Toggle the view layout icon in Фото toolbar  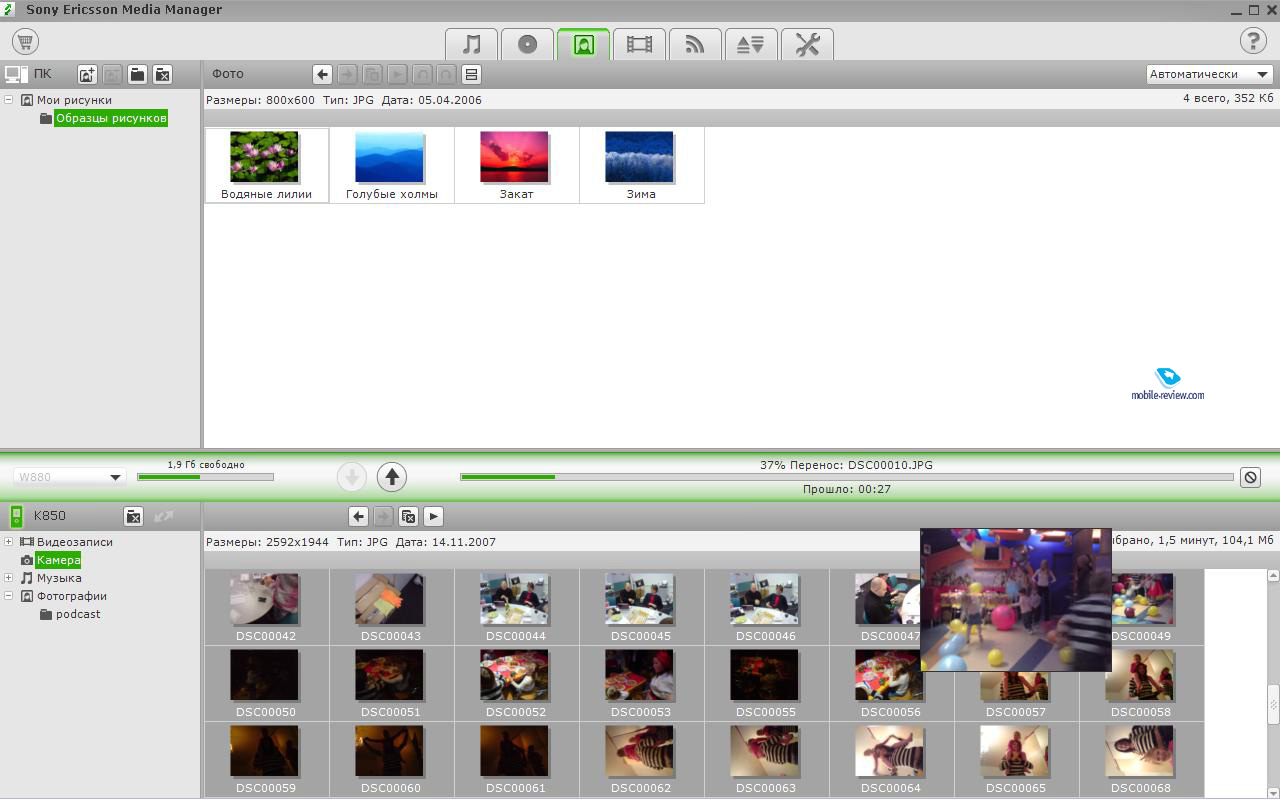[472, 74]
